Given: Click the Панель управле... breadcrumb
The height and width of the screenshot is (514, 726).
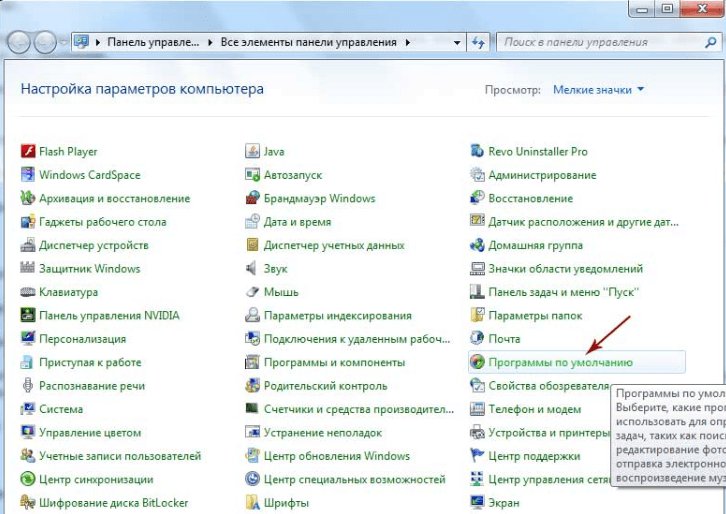Looking at the screenshot, I should click(x=153, y=42).
